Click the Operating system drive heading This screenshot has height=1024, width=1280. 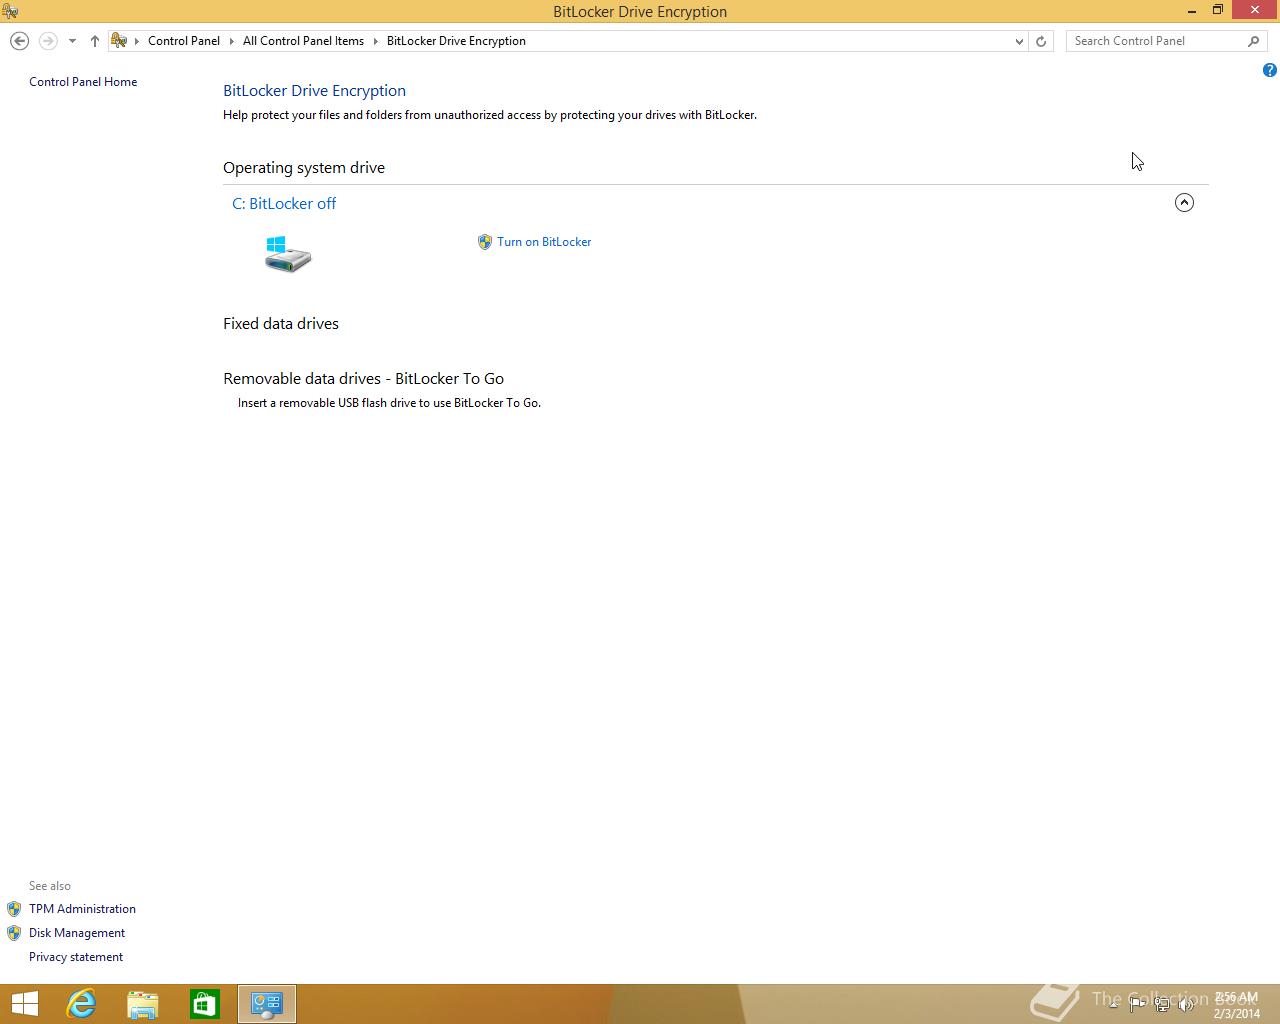(x=304, y=168)
